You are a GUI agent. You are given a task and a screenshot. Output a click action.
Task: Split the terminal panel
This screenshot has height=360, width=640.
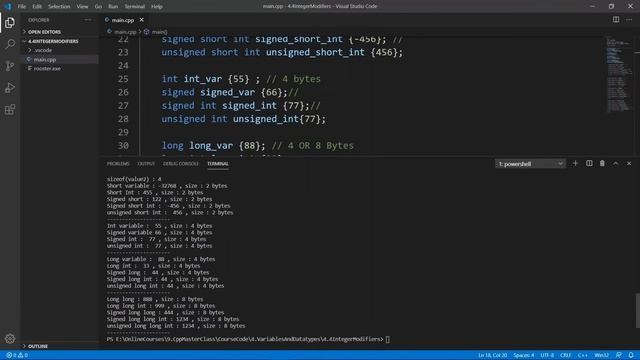[589, 163]
